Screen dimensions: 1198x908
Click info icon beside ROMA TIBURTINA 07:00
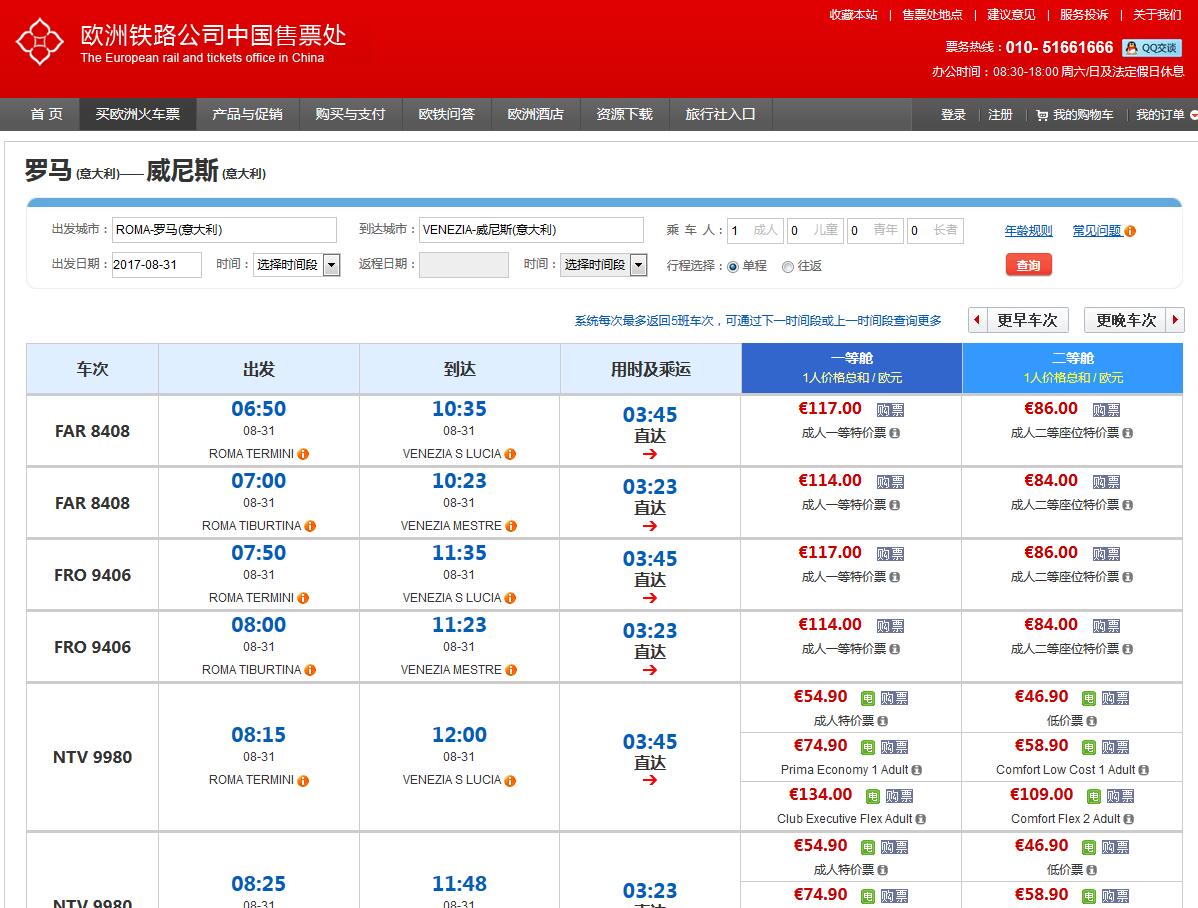click(x=310, y=526)
